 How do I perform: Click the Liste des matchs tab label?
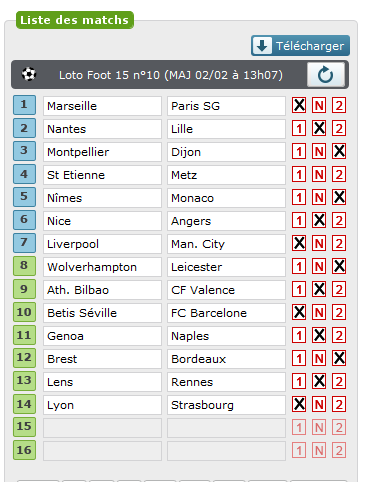click(75, 20)
